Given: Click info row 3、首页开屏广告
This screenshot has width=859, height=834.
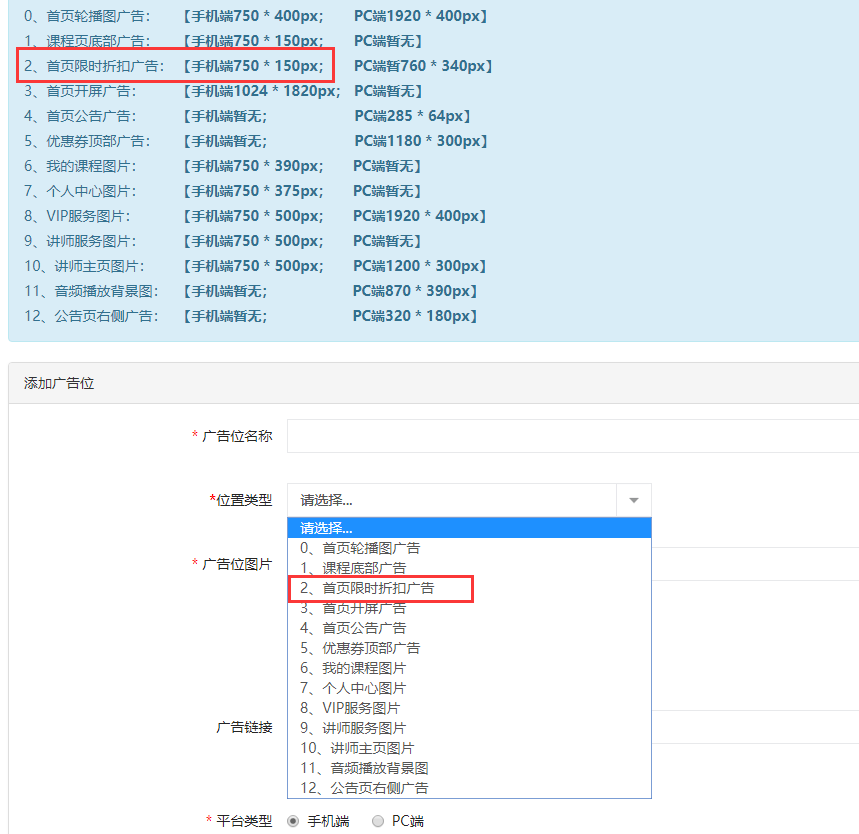Looking at the screenshot, I should click(222, 91).
